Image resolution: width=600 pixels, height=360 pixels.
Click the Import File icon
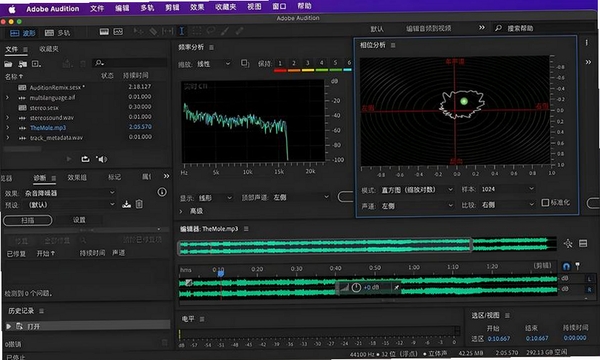(23, 64)
